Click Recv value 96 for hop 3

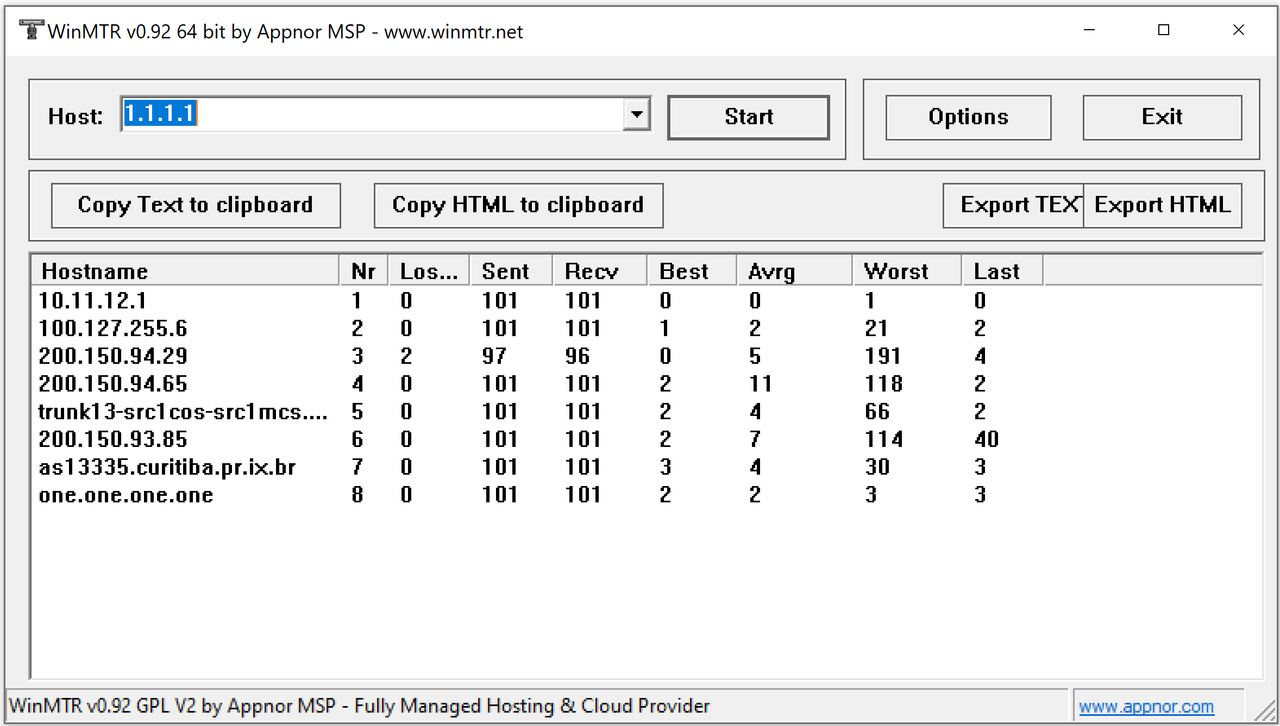click(577, 356)
